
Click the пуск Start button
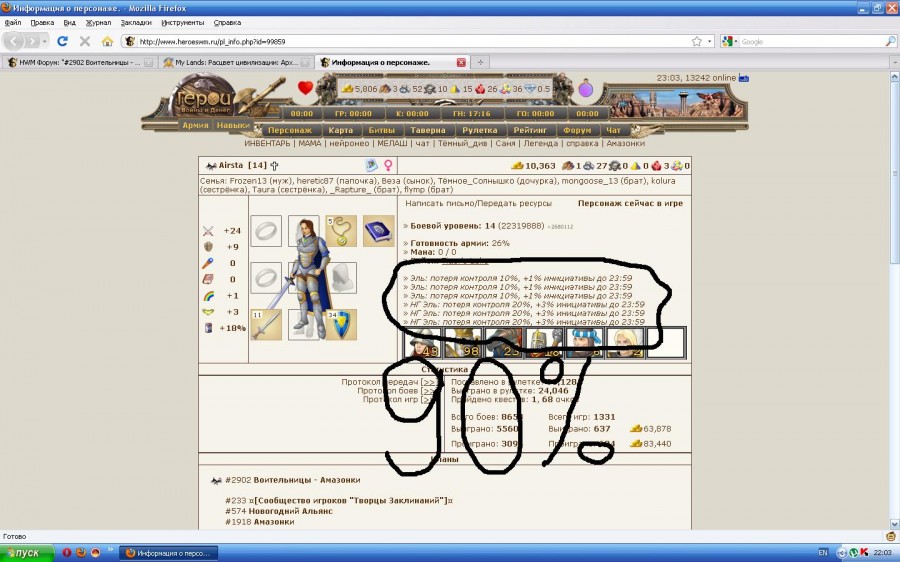coord(26,553)
